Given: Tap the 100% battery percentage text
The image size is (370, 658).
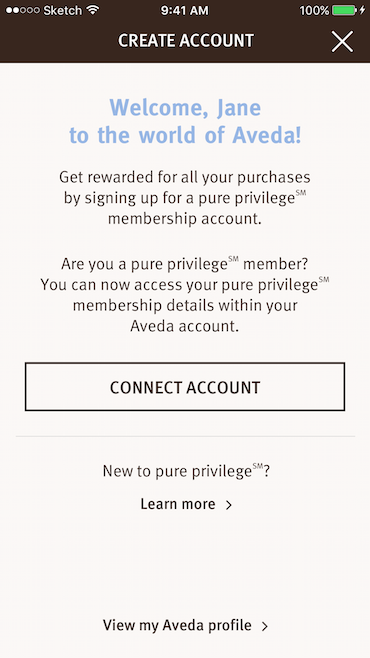Looking at the screenshot, I should 314,10.
